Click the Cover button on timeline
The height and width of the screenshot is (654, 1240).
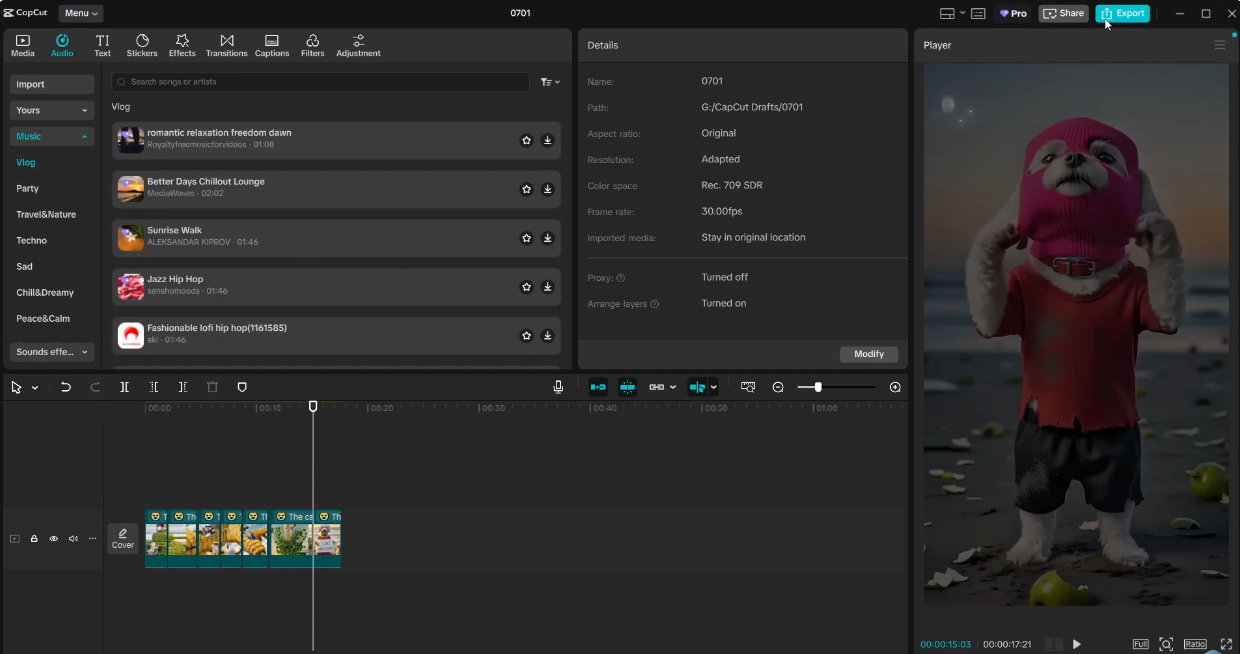pyautogui.click(x=123, y=538)
